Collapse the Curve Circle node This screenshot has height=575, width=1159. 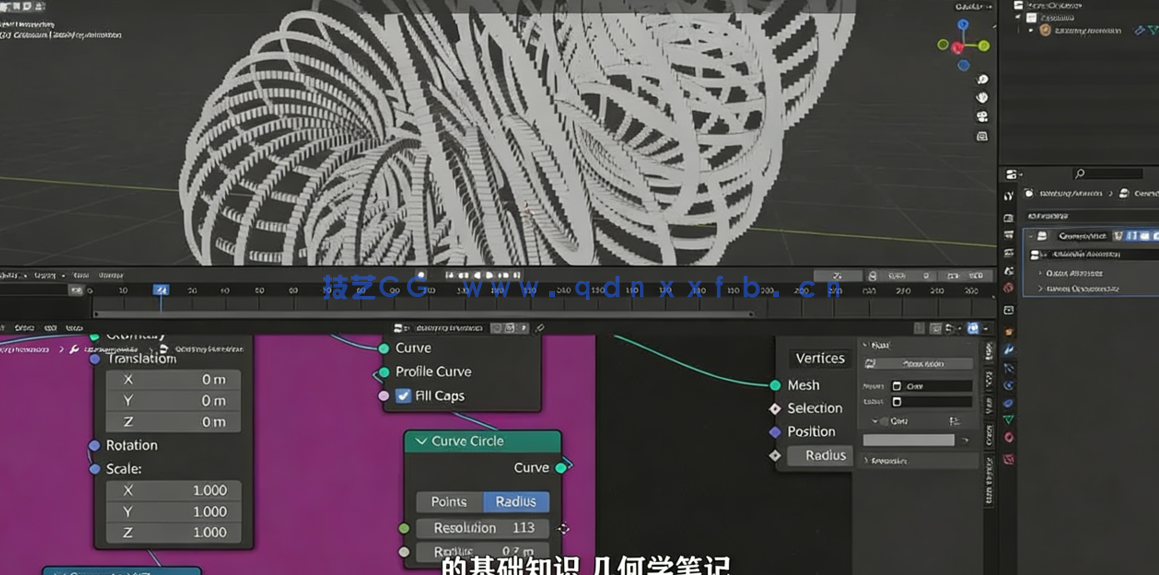click(421, 441)
